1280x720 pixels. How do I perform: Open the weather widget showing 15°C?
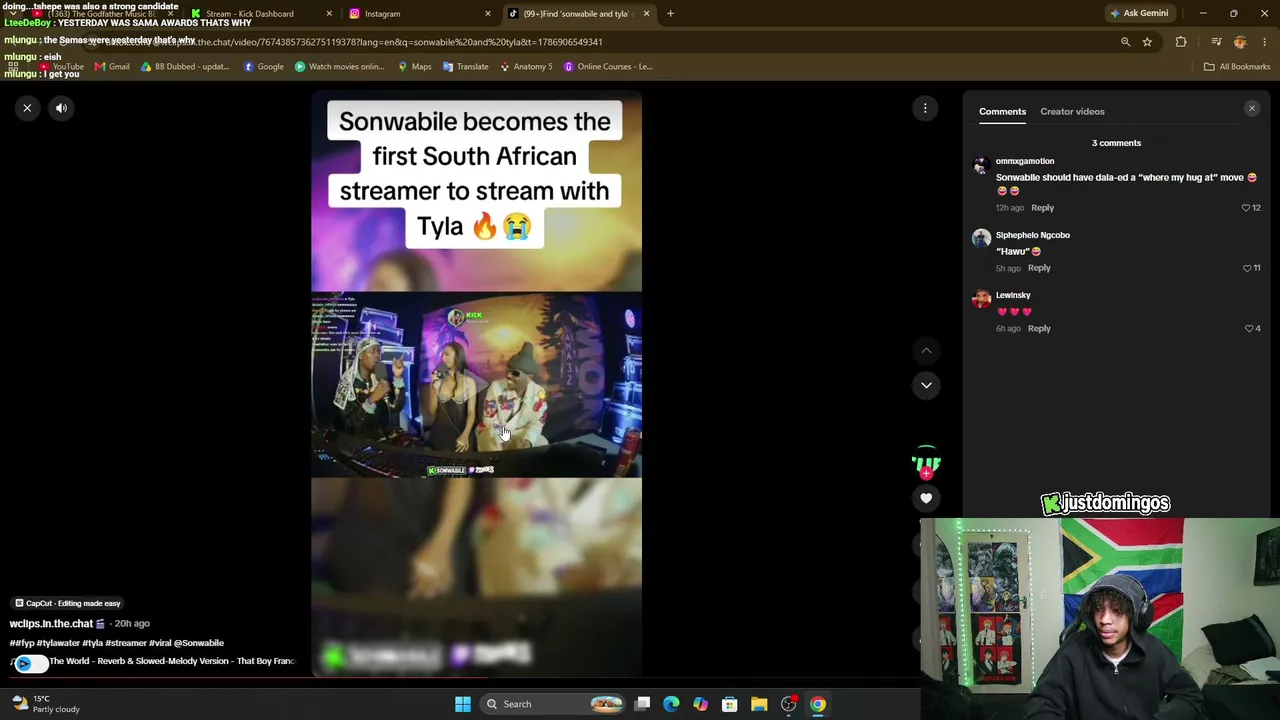coord(46,704)
